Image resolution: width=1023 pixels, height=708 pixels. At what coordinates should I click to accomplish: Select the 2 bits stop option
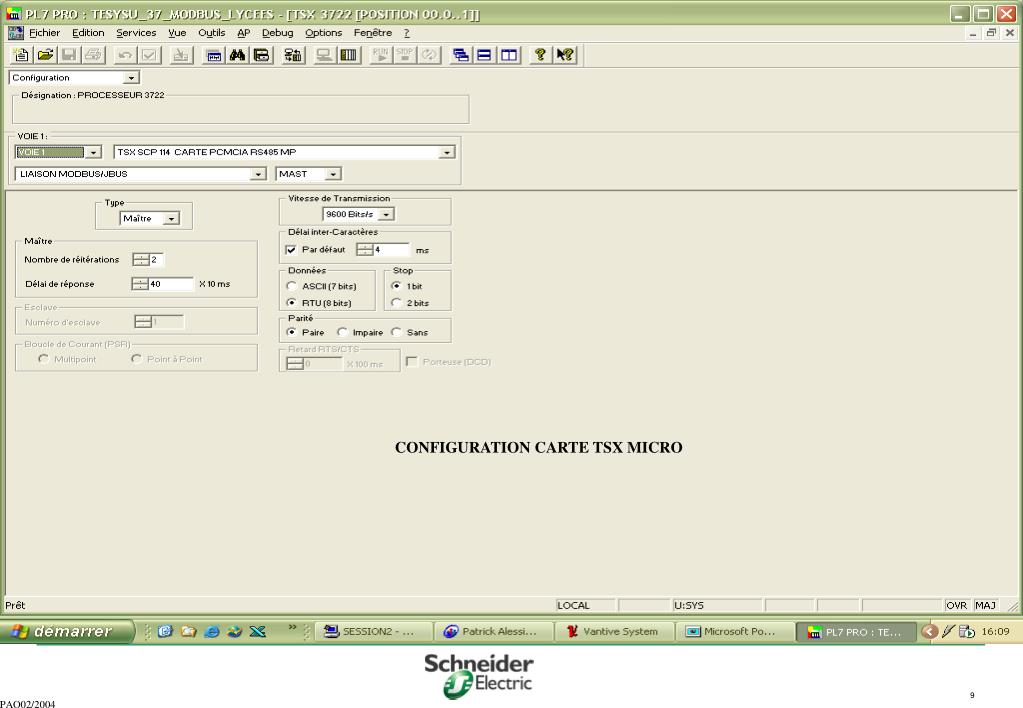396,303
